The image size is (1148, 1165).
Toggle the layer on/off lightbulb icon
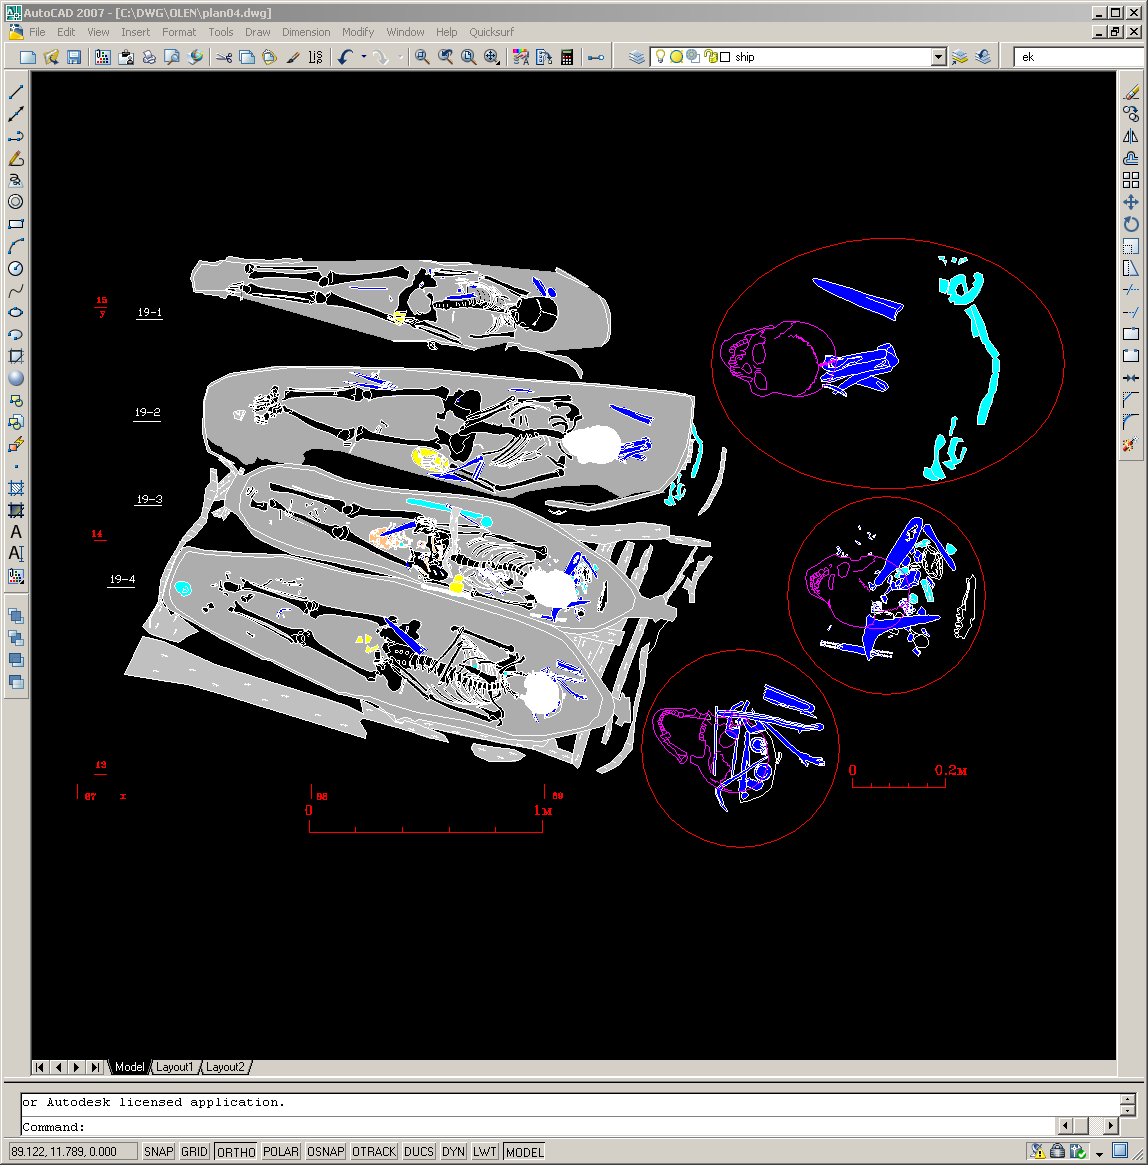[x=660, y=57]
